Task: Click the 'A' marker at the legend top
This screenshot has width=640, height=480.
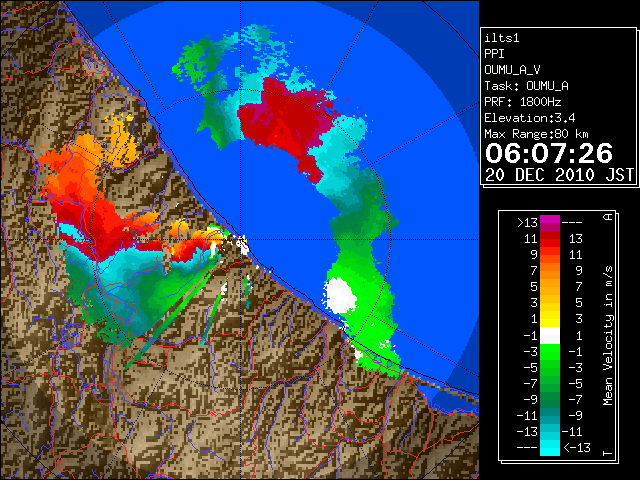Action: pos(608,216)
